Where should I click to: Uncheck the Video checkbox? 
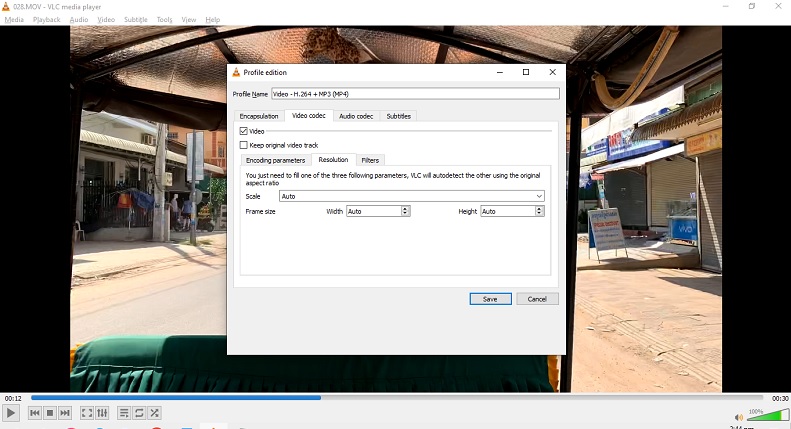243,131
